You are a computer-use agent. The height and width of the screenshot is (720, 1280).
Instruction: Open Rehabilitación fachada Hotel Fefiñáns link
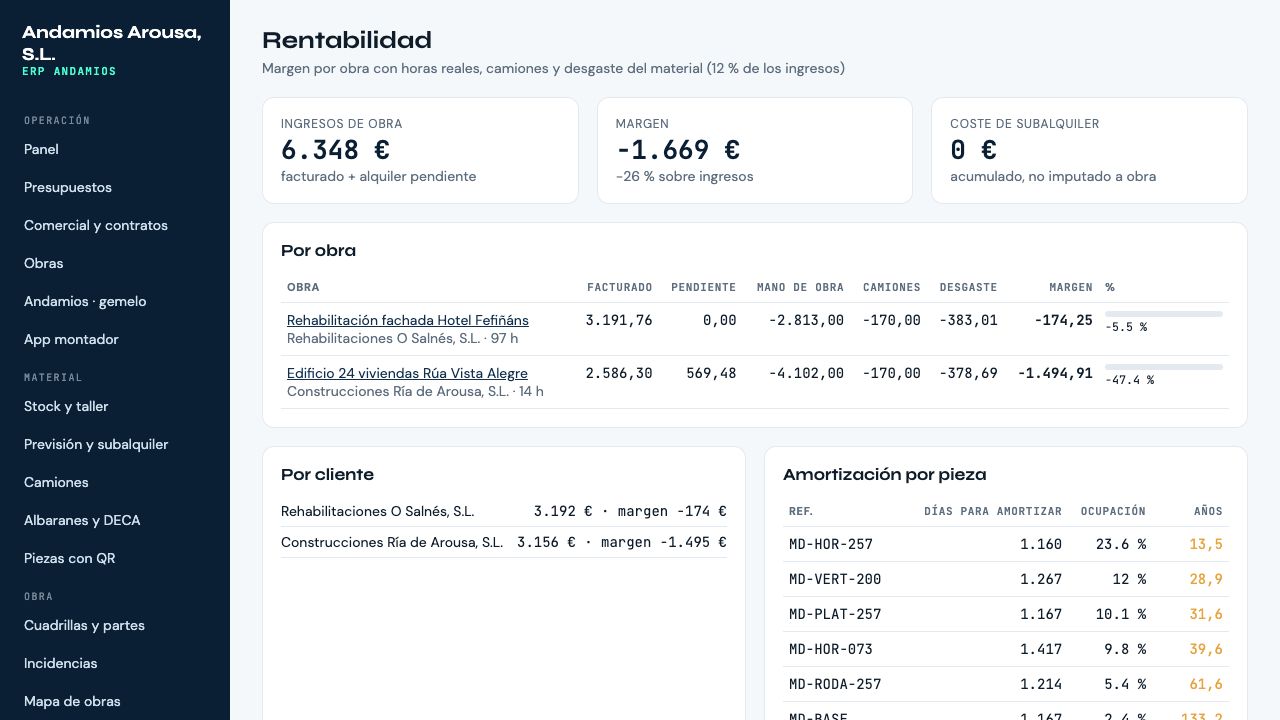pyautogui.click(x=408, y=320)
